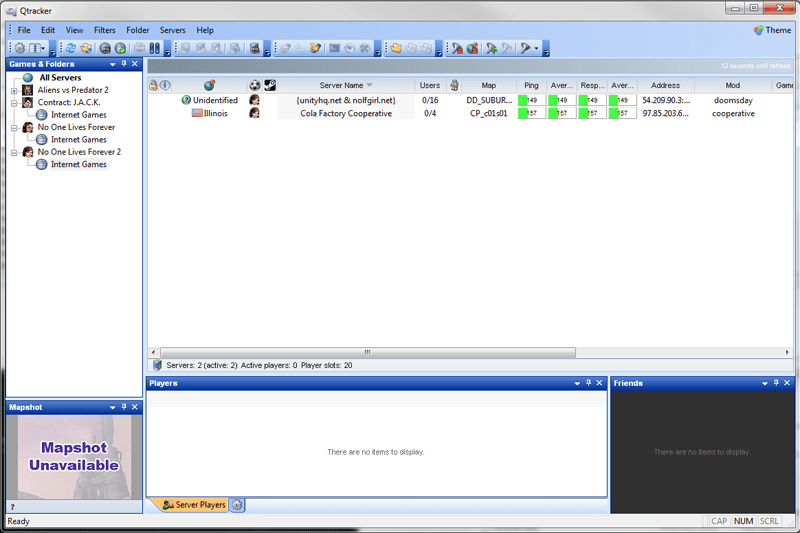Click Ping bar for unityhq.net server row
The width and height of the screenshot is (800, 533).
(531, 100)
